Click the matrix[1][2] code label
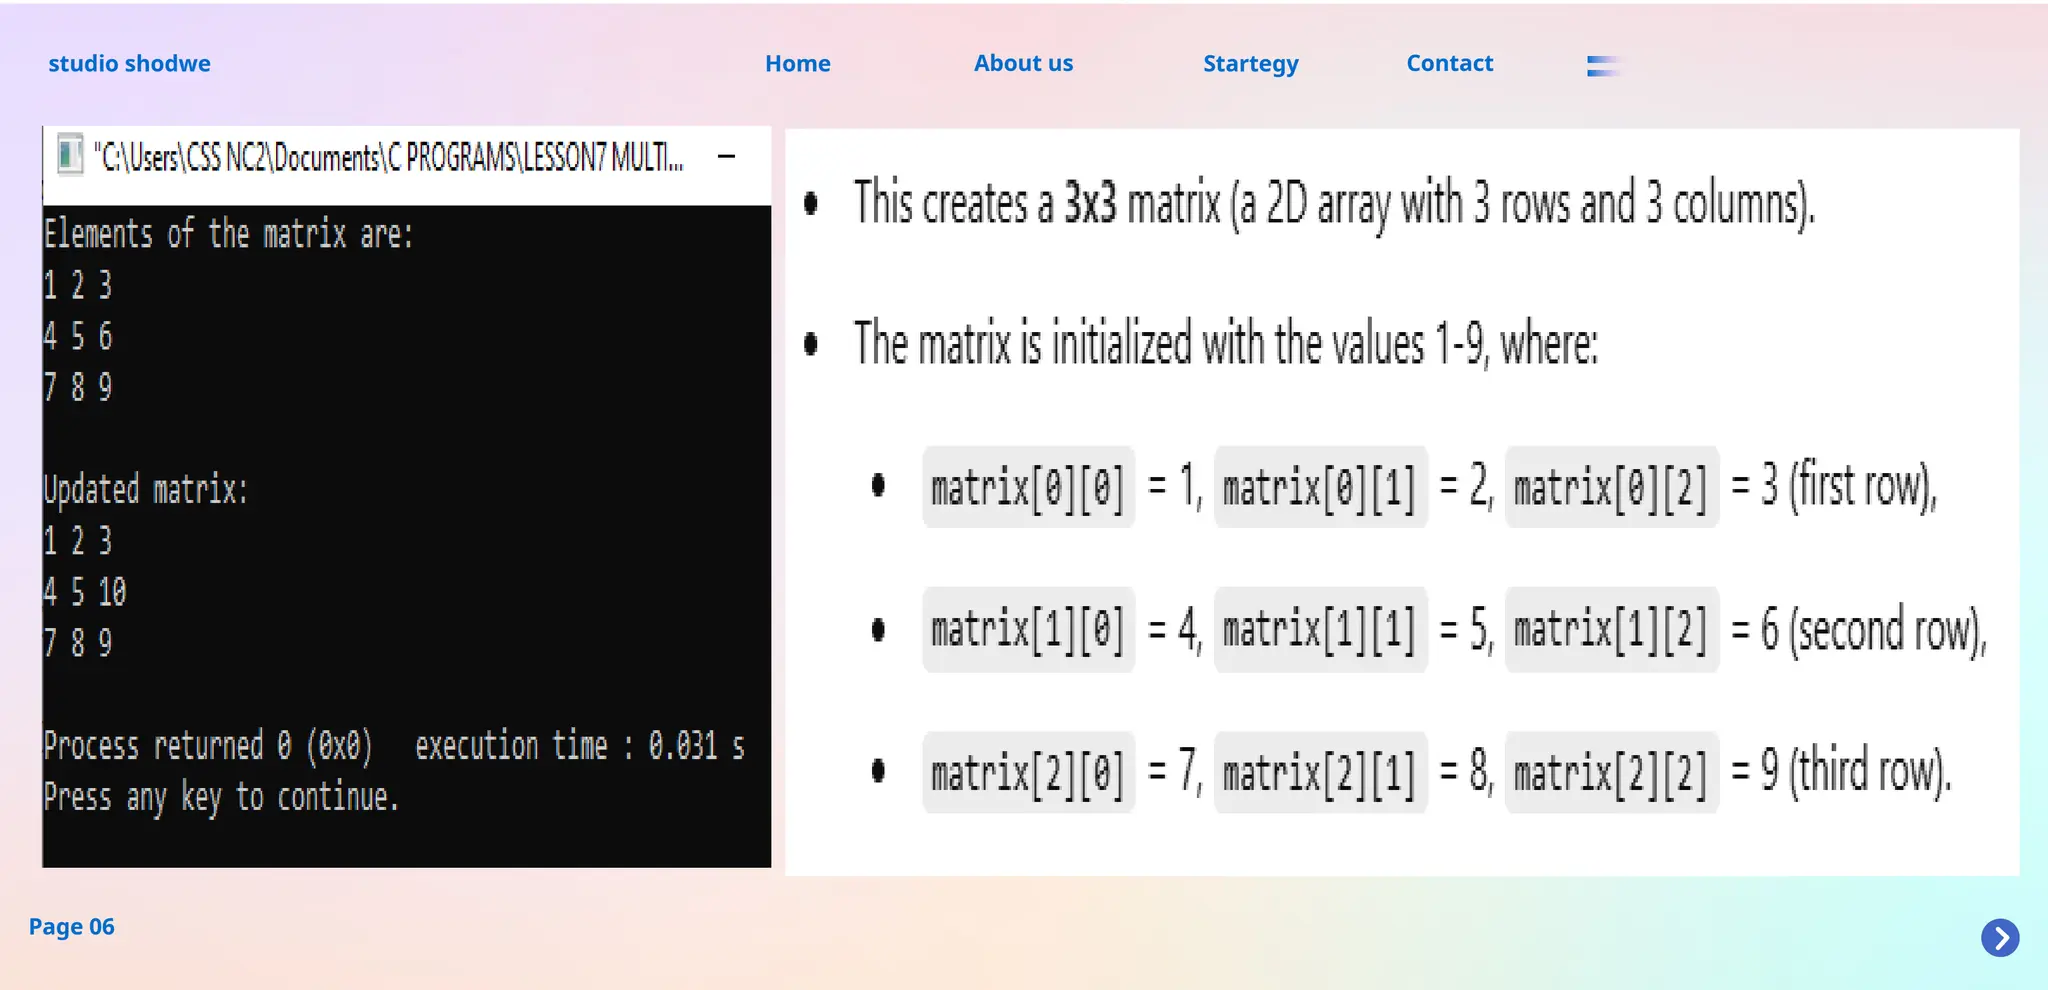2048x990 pixels. pyautogui.click(x=1611, y=630)
